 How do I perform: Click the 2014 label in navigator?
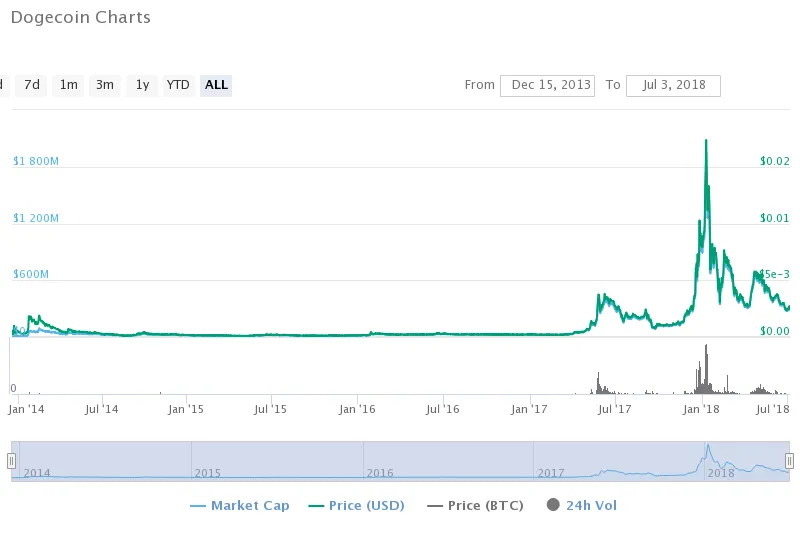click(x=37, y=473)
